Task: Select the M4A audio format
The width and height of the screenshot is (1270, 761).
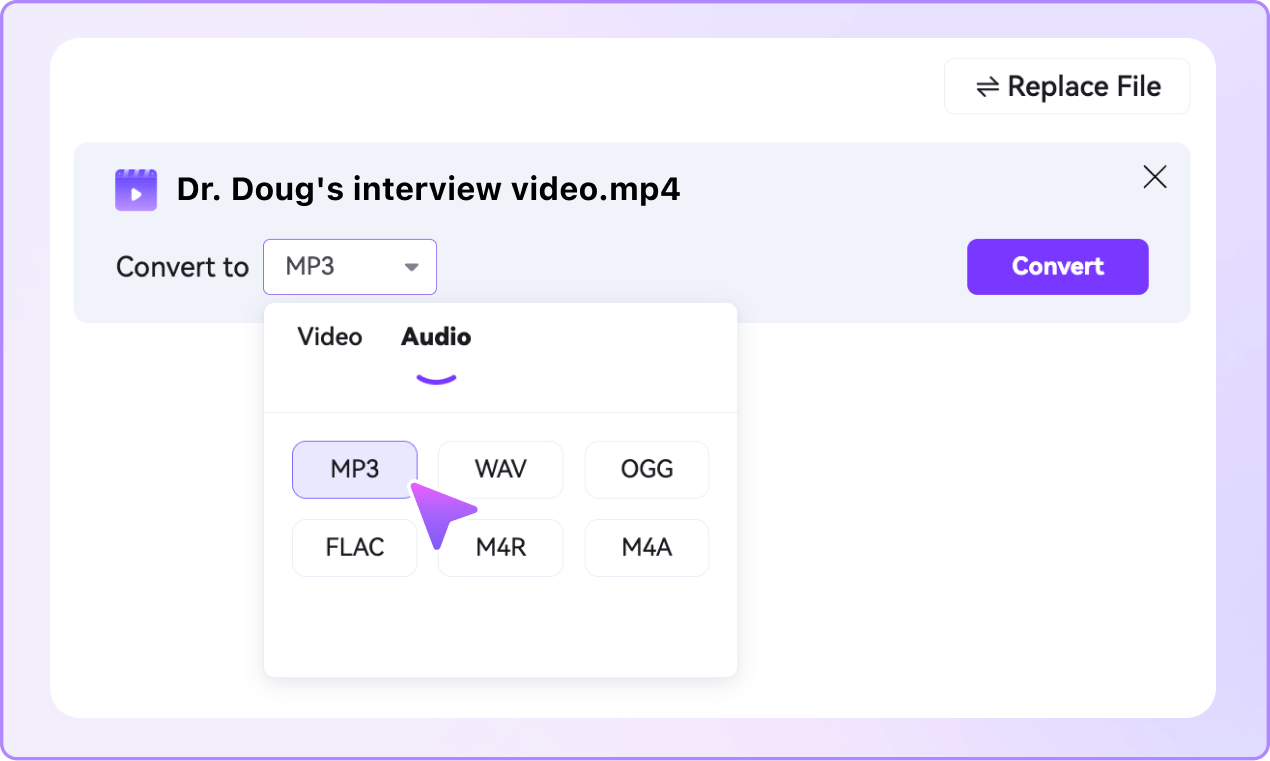Action: 646,547
